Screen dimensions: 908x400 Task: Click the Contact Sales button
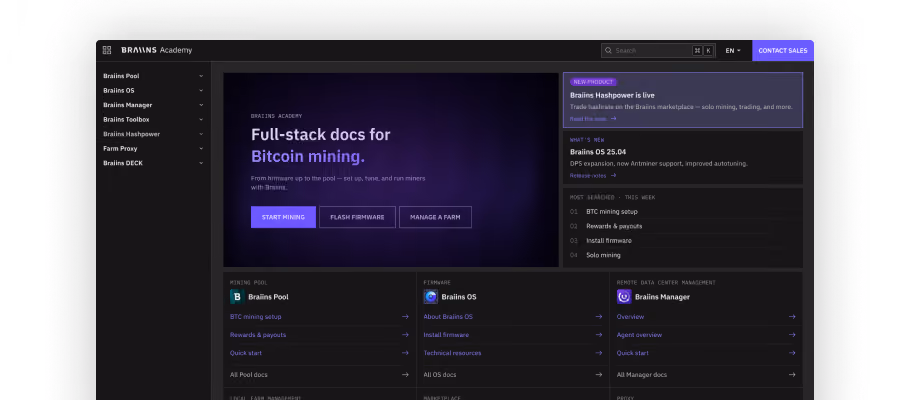click(783, 50)
